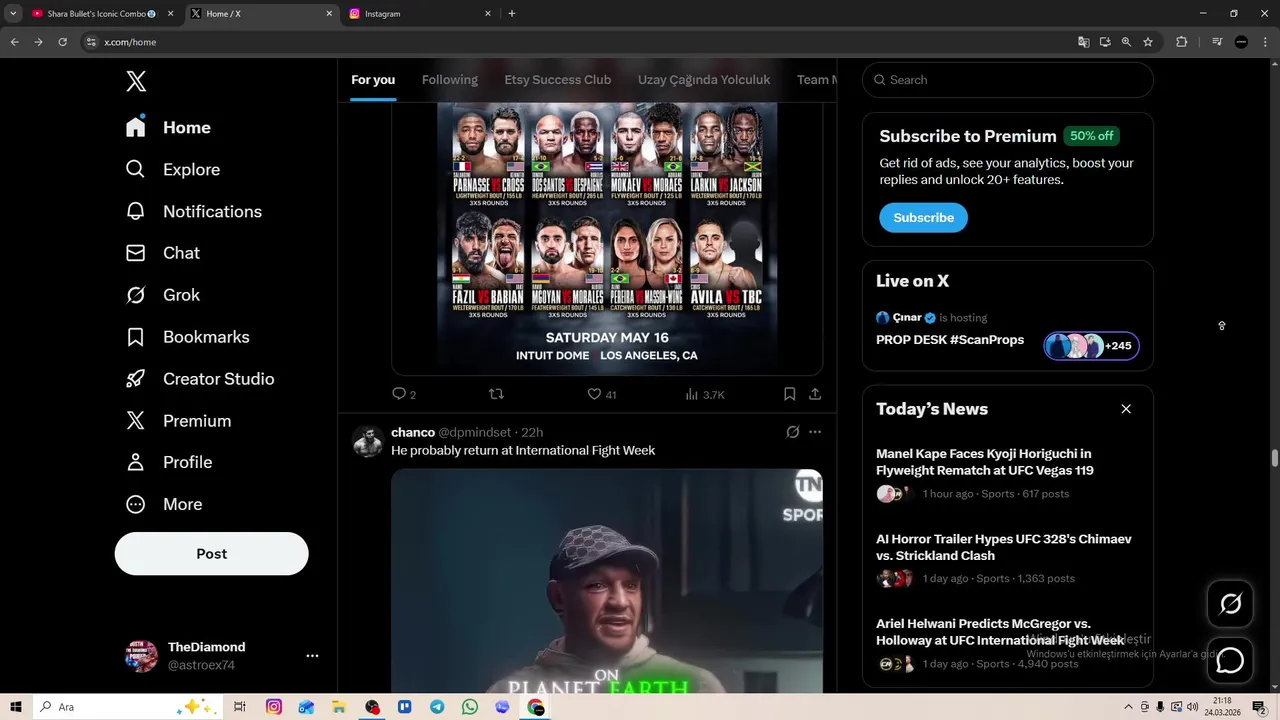Click the address bar x.com/home
Viewport: 1280px width, 720px height.
point(130,42)
